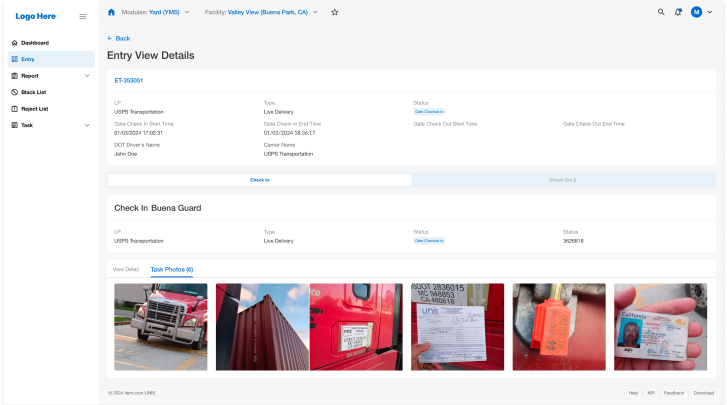This screenshot has width=727, height=405.
Task: Toggle the hamburger menu icon
Action: click(83, 16)
